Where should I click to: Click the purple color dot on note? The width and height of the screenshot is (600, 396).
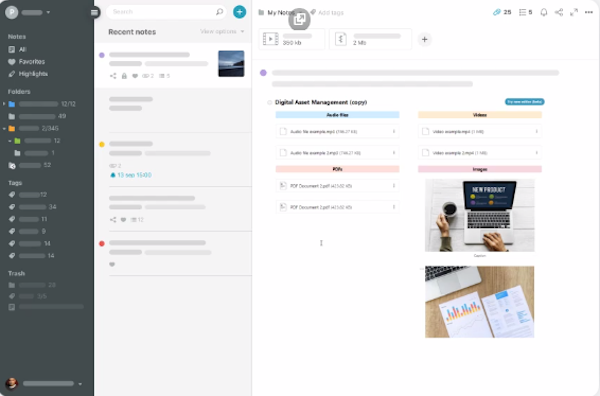263,73
